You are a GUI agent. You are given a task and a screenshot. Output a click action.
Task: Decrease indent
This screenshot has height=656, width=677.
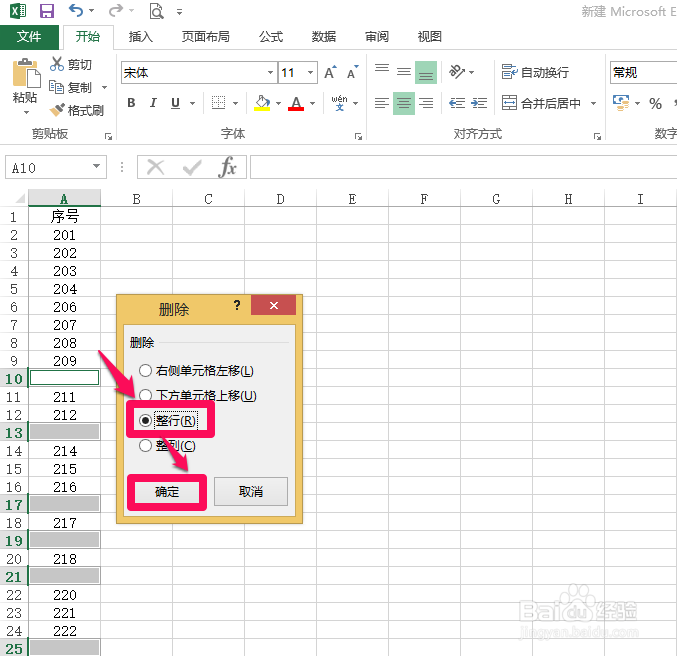click(x=457, y=103)
